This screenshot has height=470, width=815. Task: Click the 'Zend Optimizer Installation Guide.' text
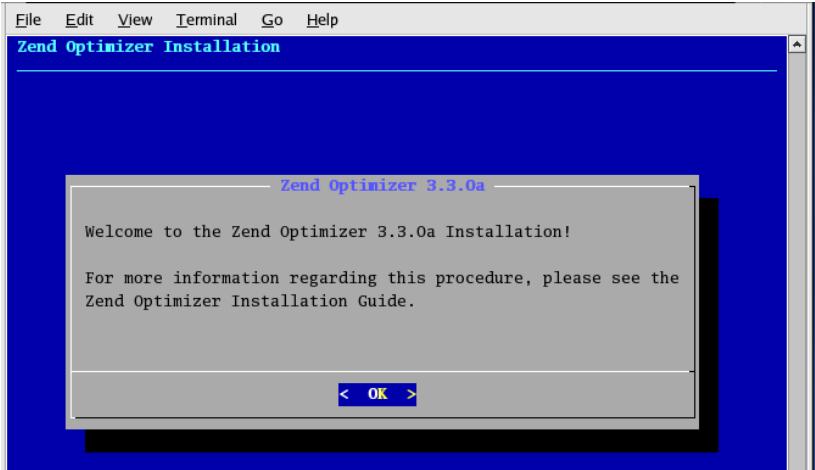(250, 301)
